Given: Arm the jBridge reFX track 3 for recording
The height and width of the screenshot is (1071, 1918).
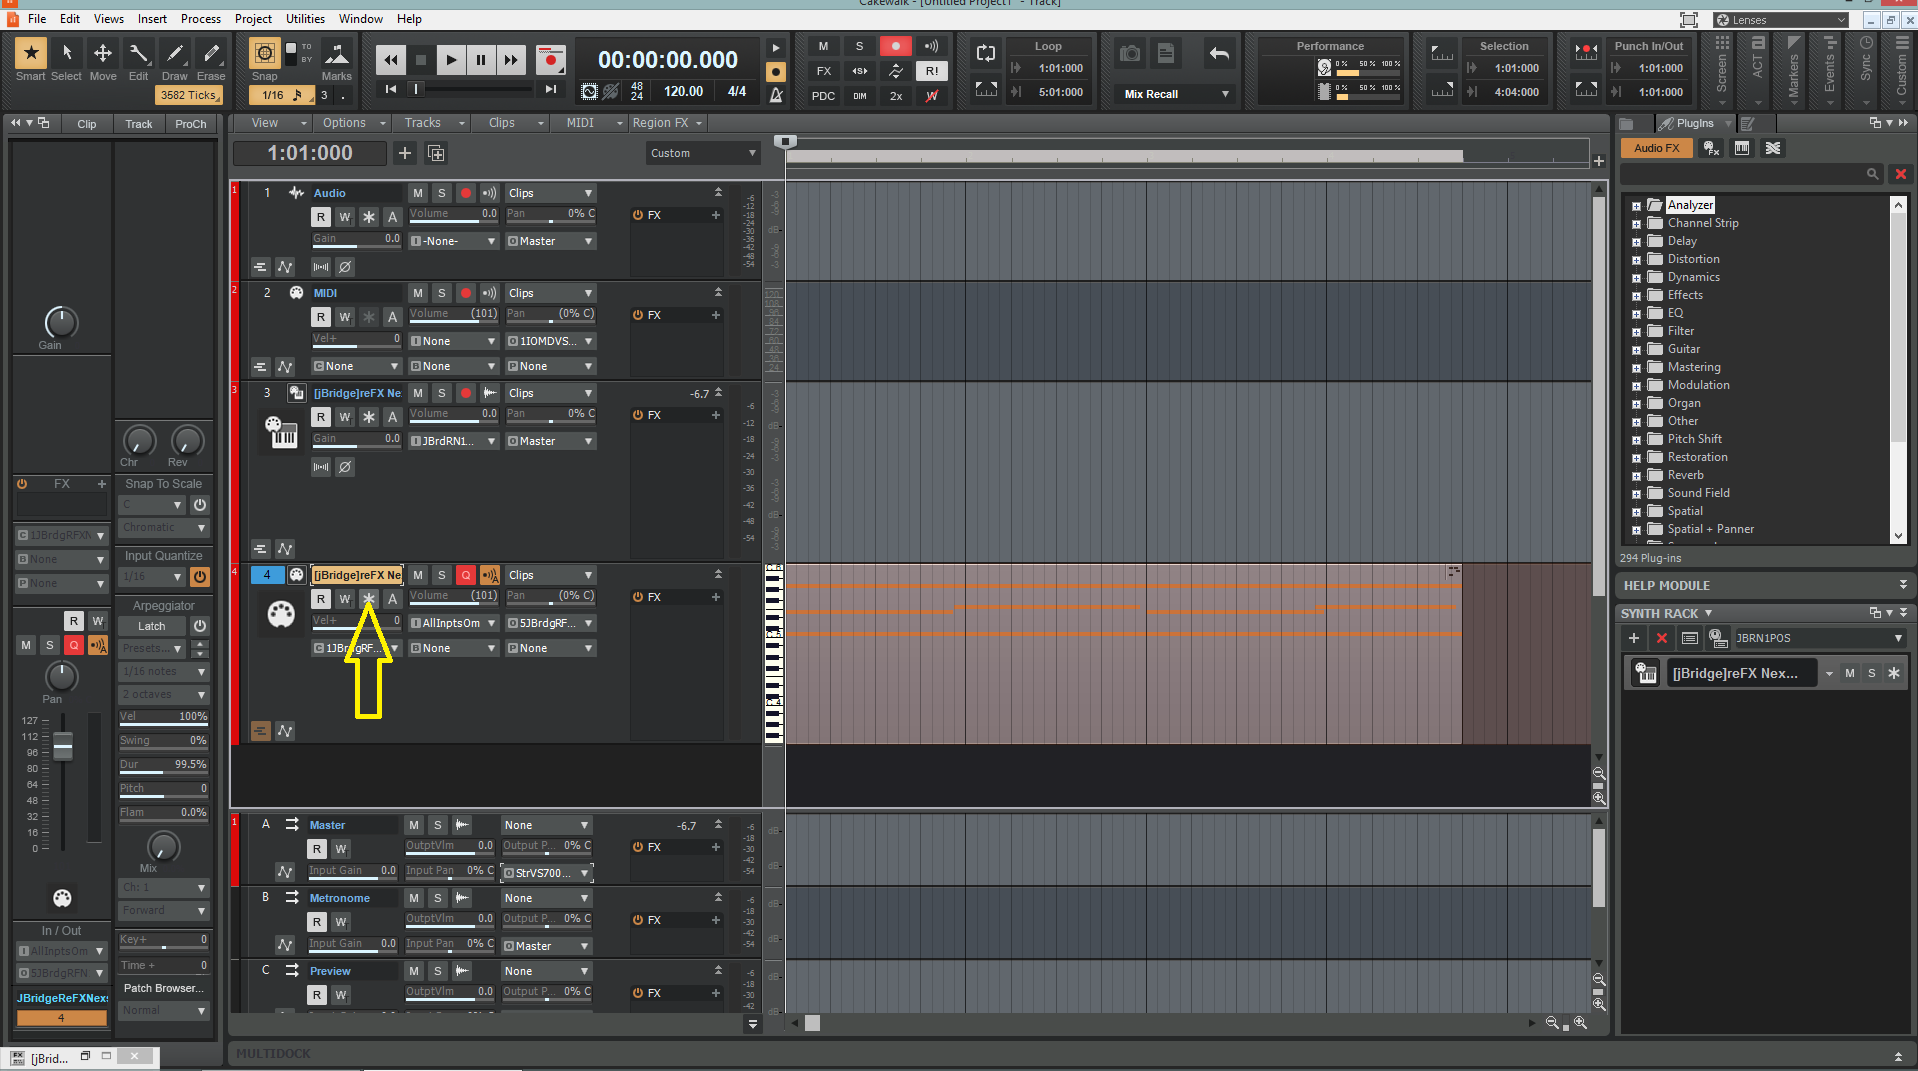Looking at the screenshot, I should coord(466,393).
